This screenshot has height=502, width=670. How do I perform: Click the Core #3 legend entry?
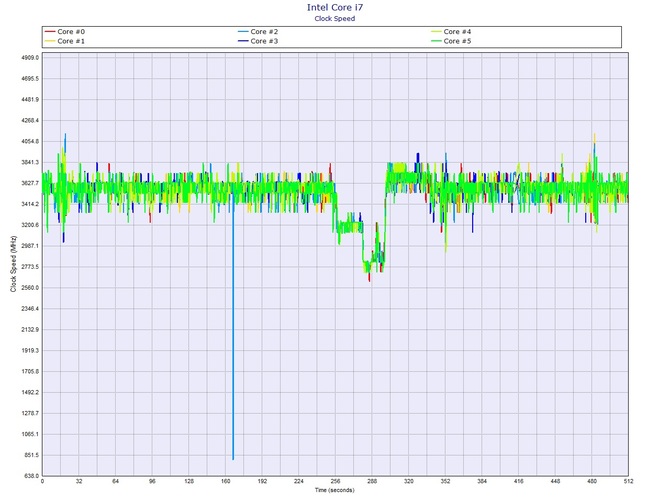tap(258, 41)
